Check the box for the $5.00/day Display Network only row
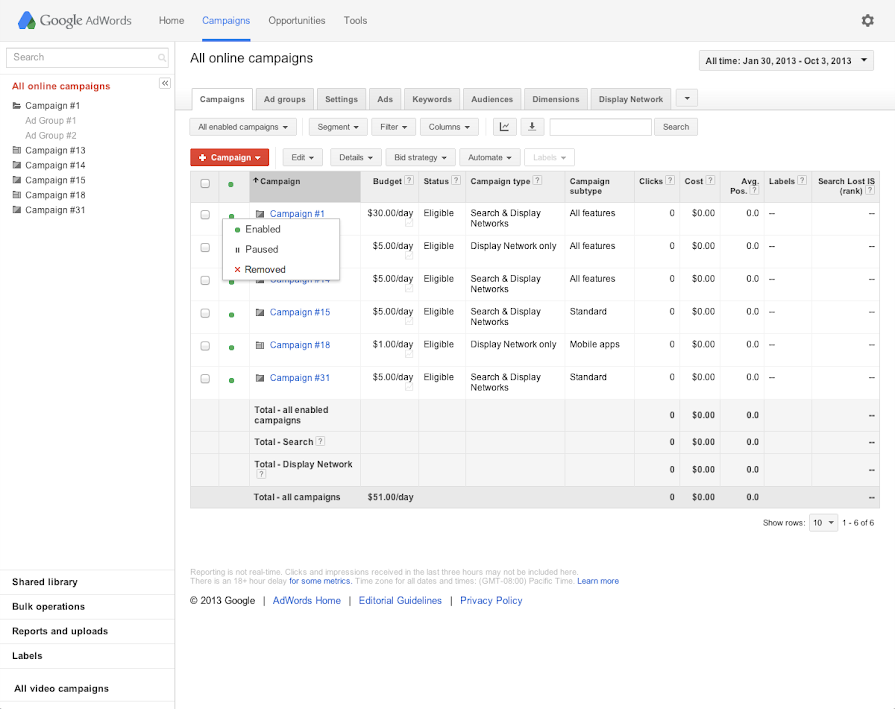This screenshot has width=895, height=709. [205, 247]
